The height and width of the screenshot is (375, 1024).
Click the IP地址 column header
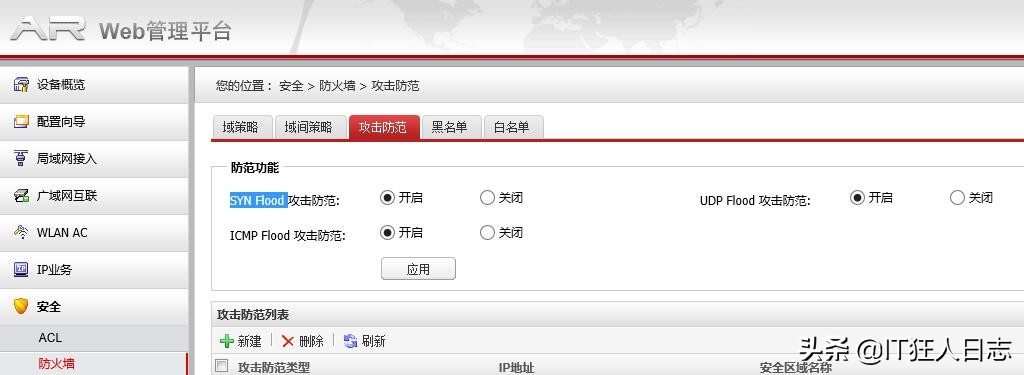click(516, 368)
